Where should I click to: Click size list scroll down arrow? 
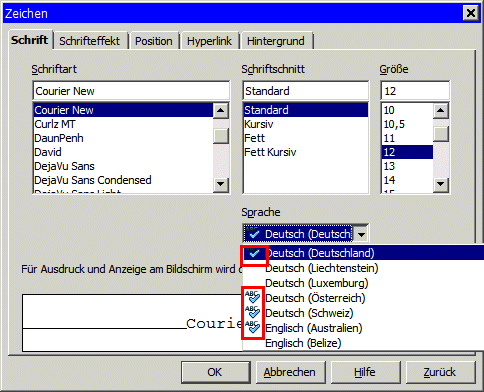(x=441, y=184)
